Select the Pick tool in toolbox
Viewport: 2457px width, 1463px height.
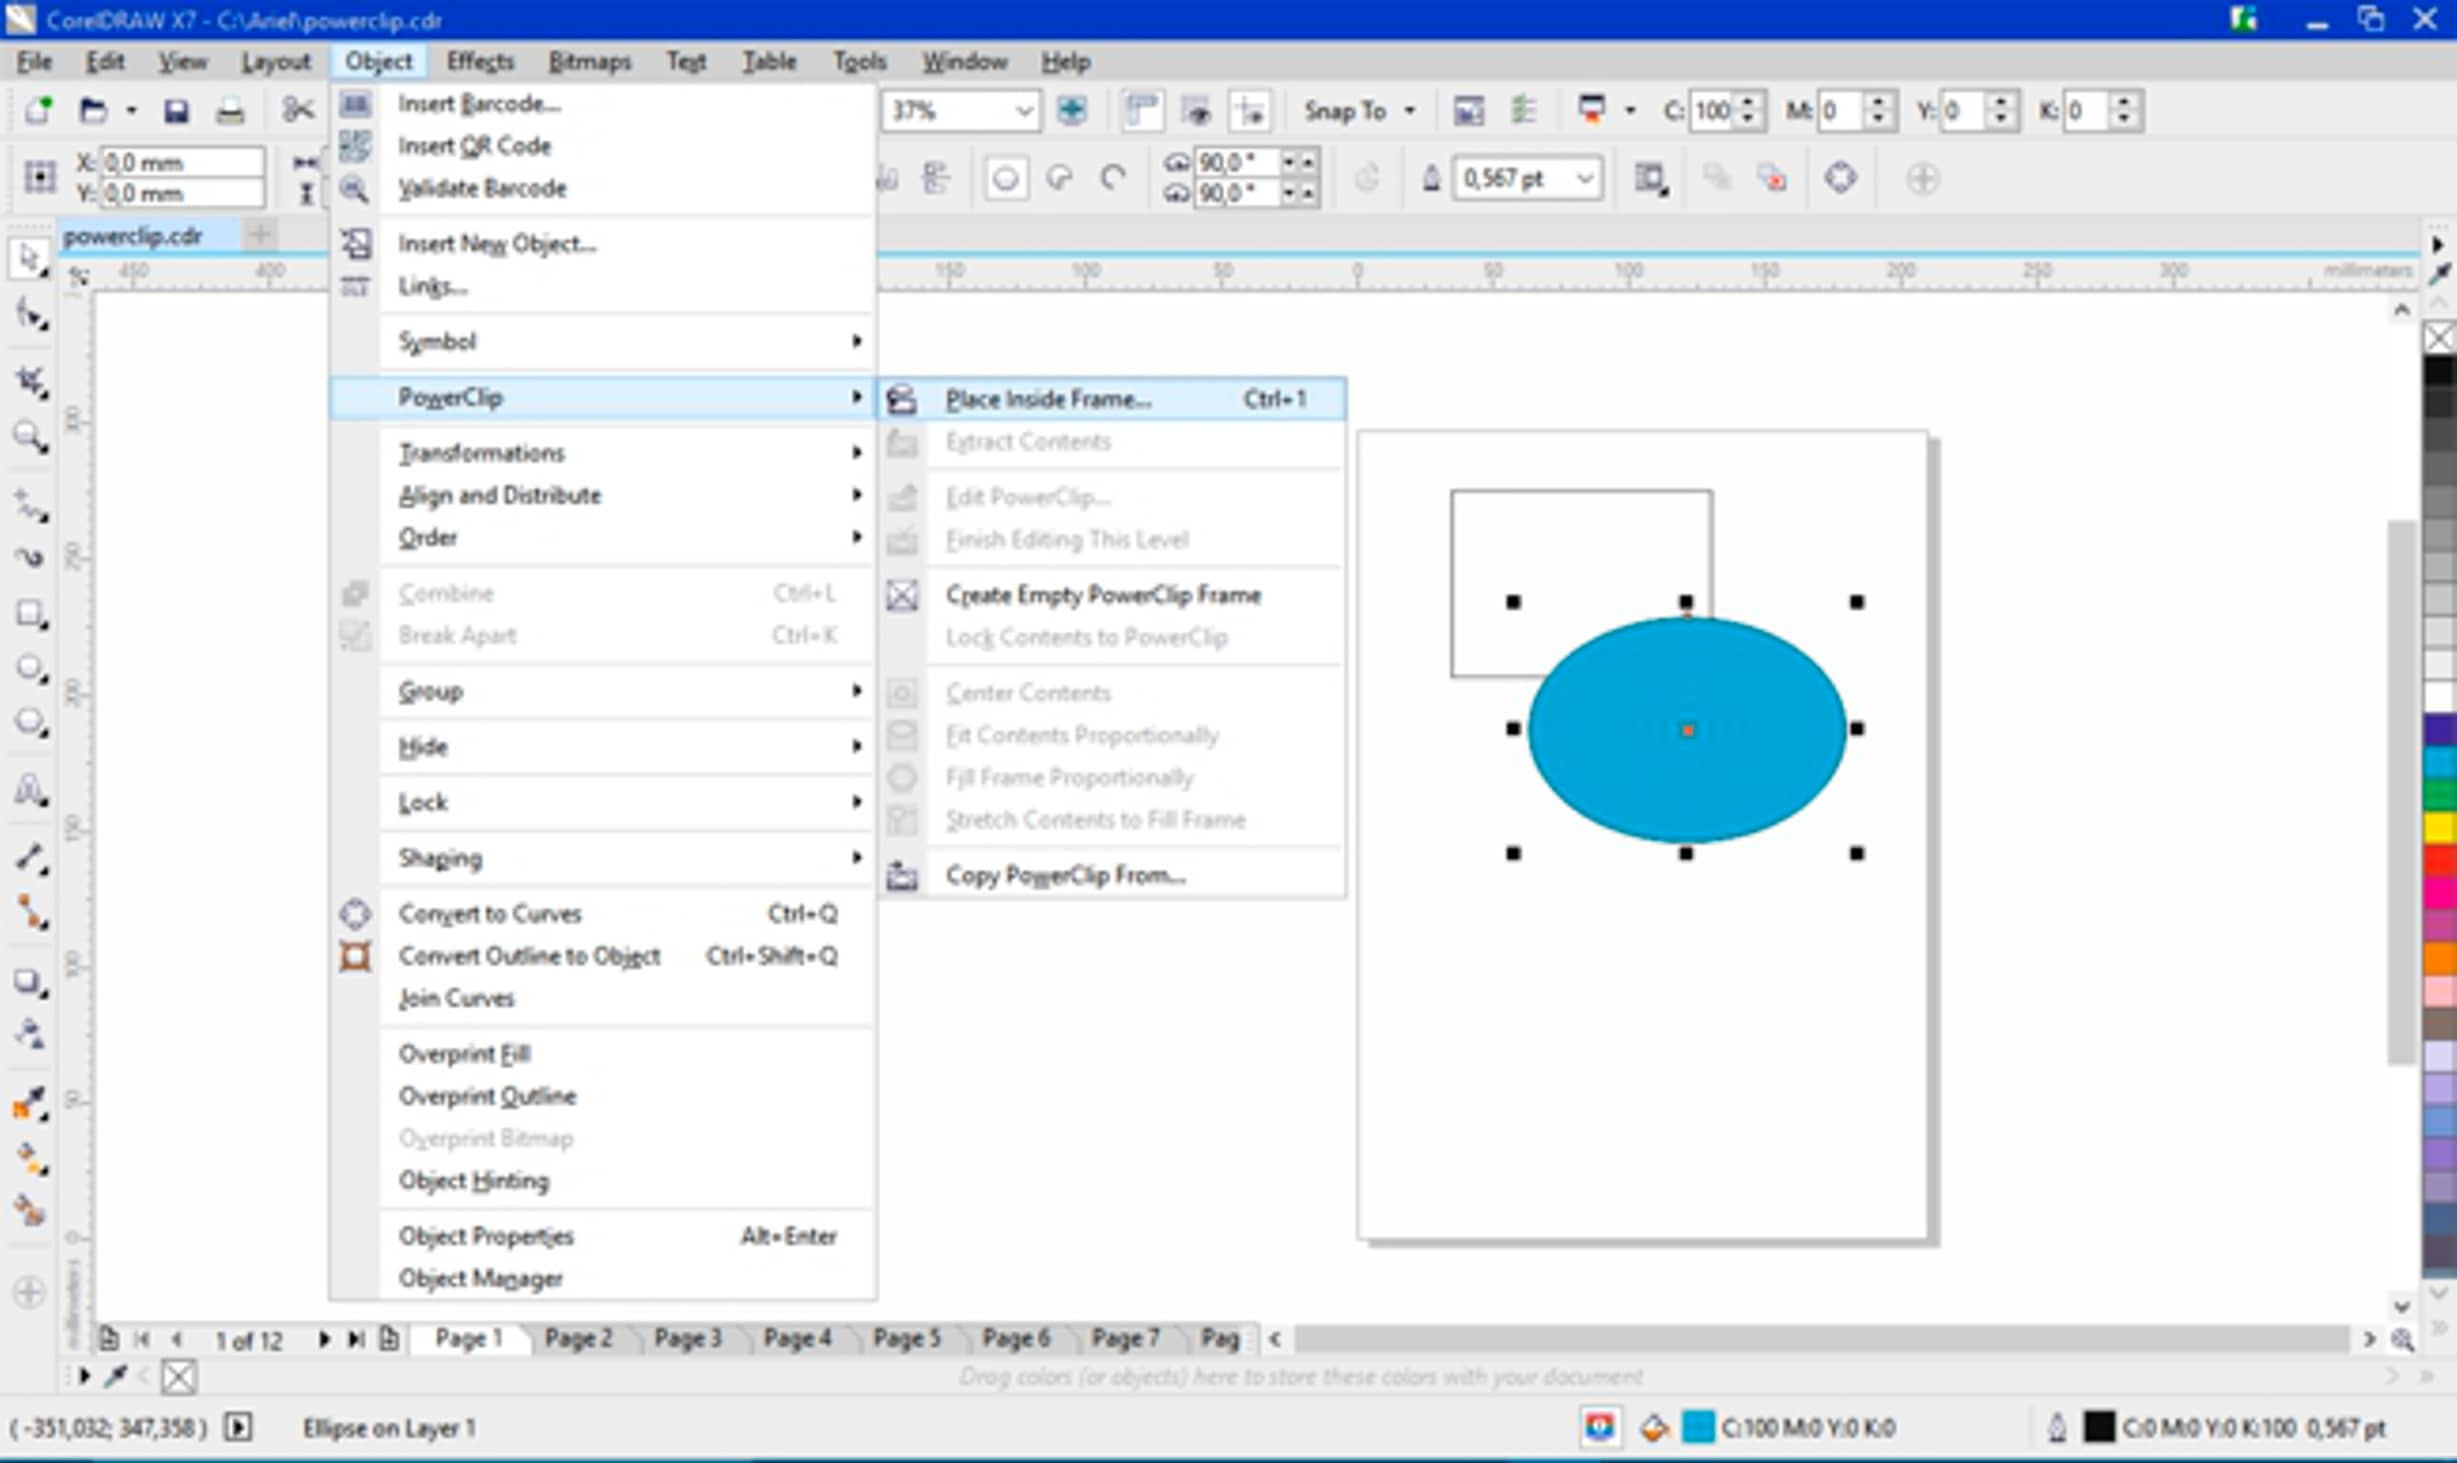click(x=29, y=259)
